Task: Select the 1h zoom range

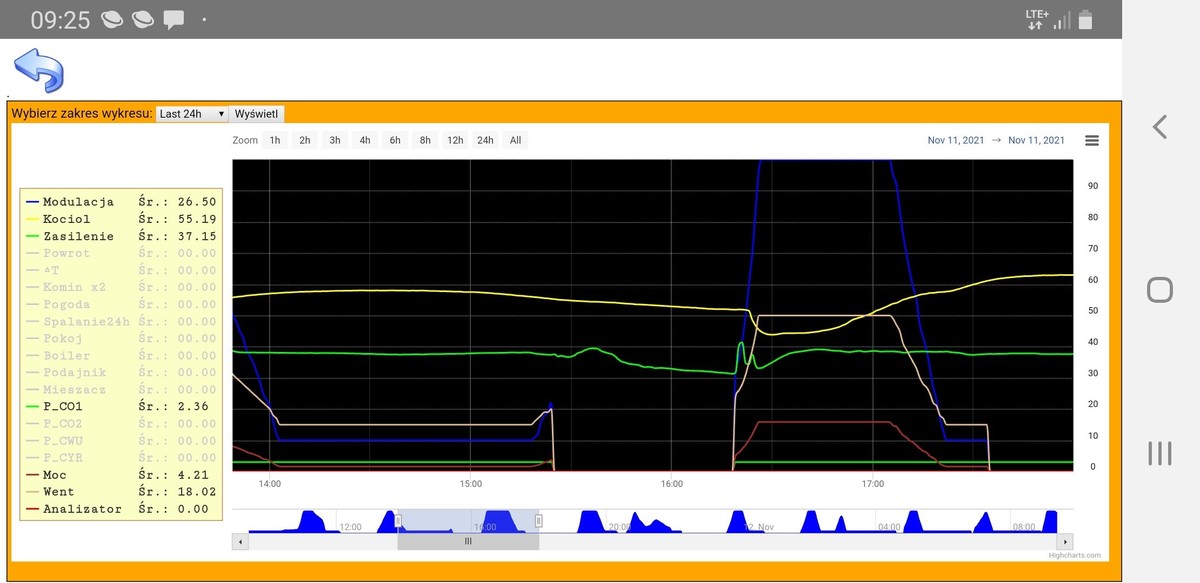Action: (x=275, y=141)
